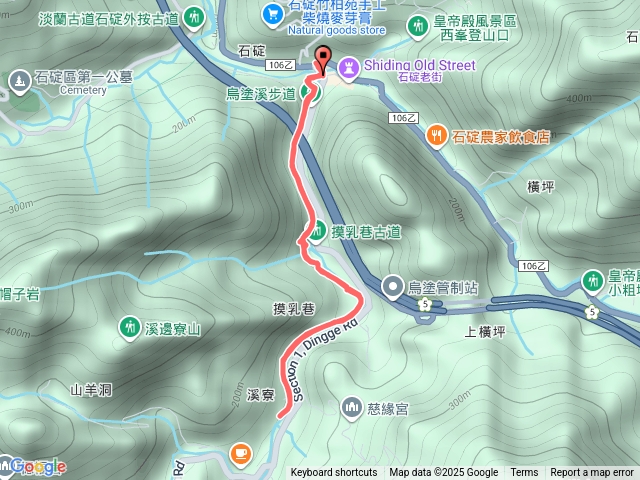
Task: Select the 溪邊寮山 green hiking icon
Action: pos(129,327)
